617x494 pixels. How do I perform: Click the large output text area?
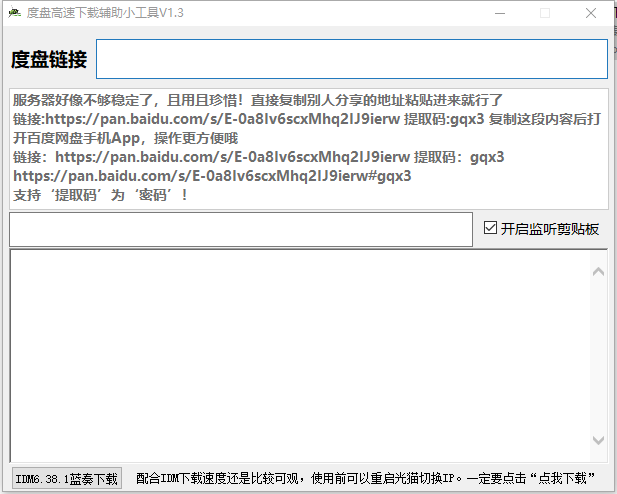pos(300,356)
